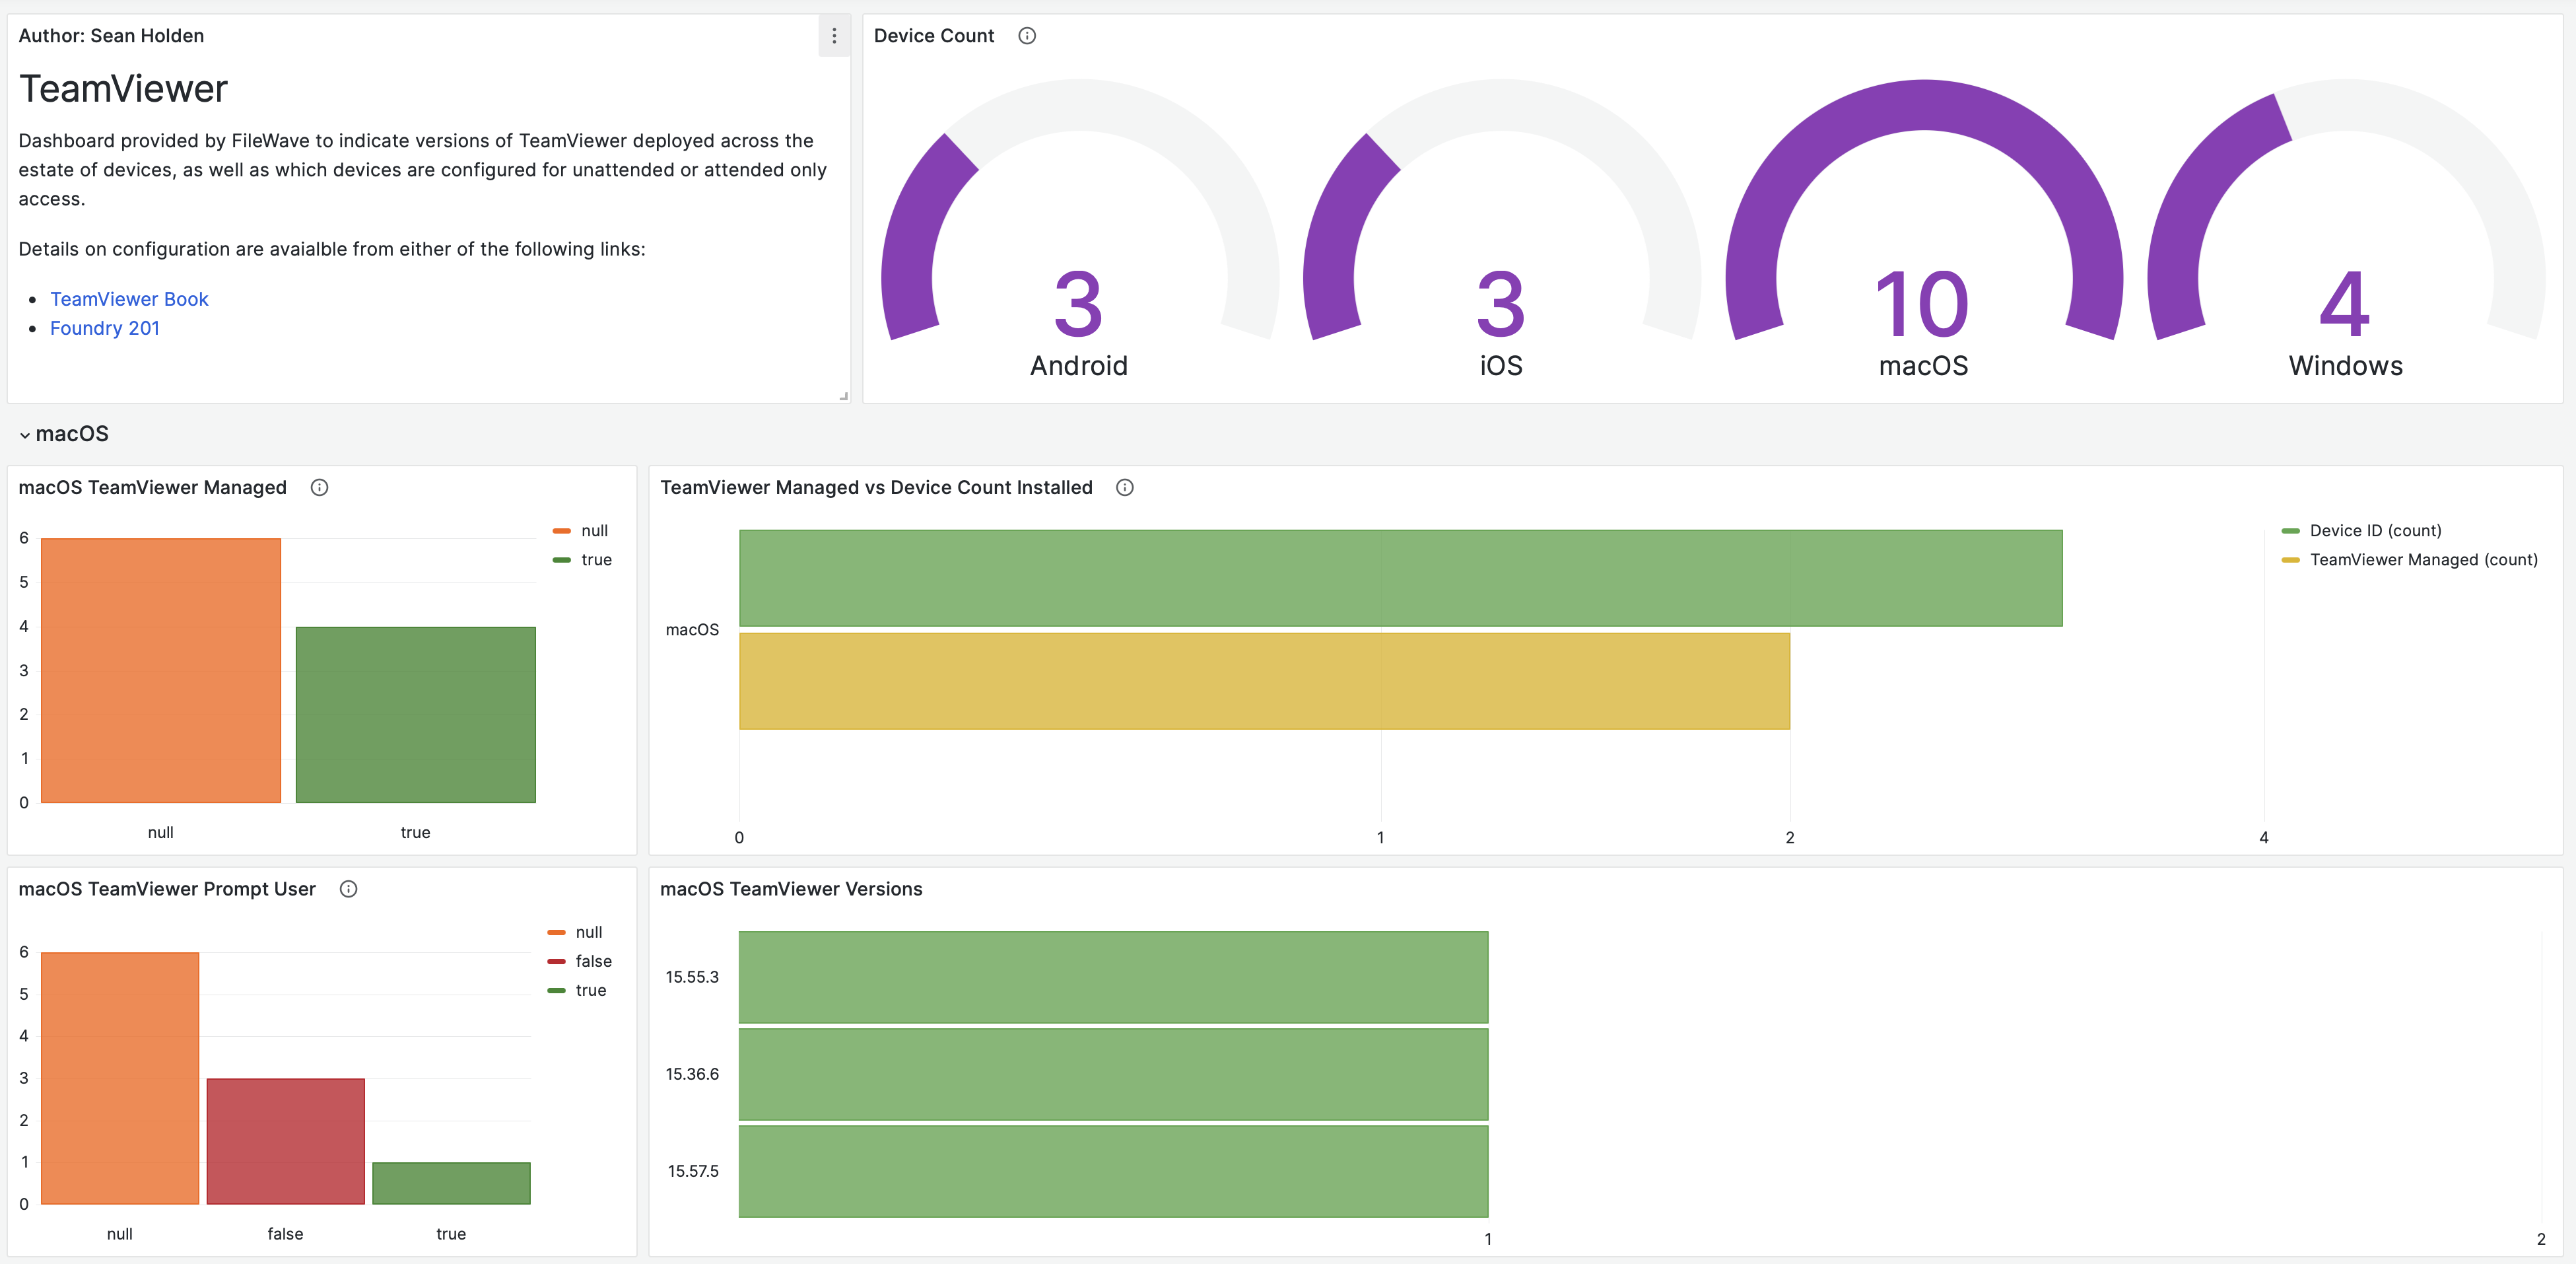
Task: Click the macOS TeamViewer Managed panel title
Action: pyautogui.click(x=152, y=488)
